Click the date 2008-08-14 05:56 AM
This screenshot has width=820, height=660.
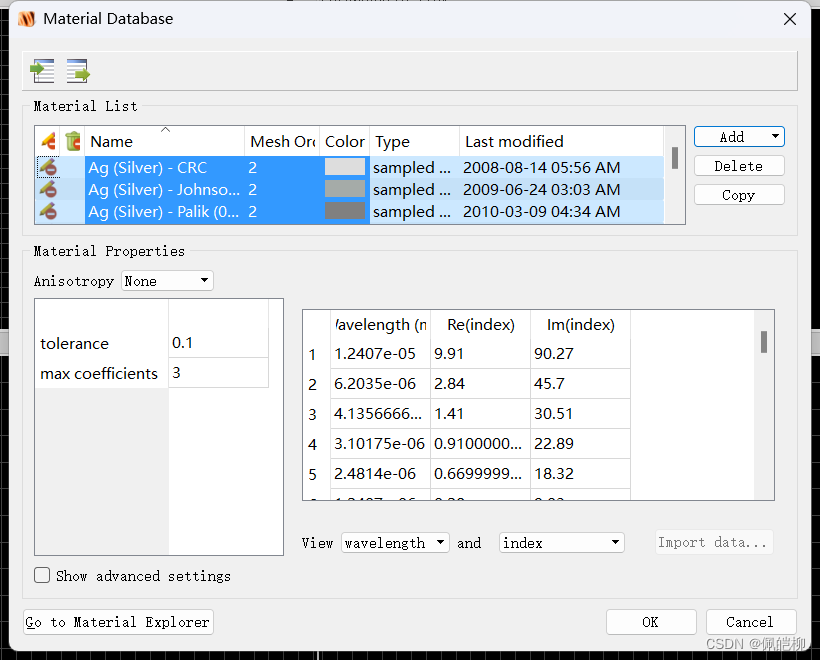click(542, 167)
